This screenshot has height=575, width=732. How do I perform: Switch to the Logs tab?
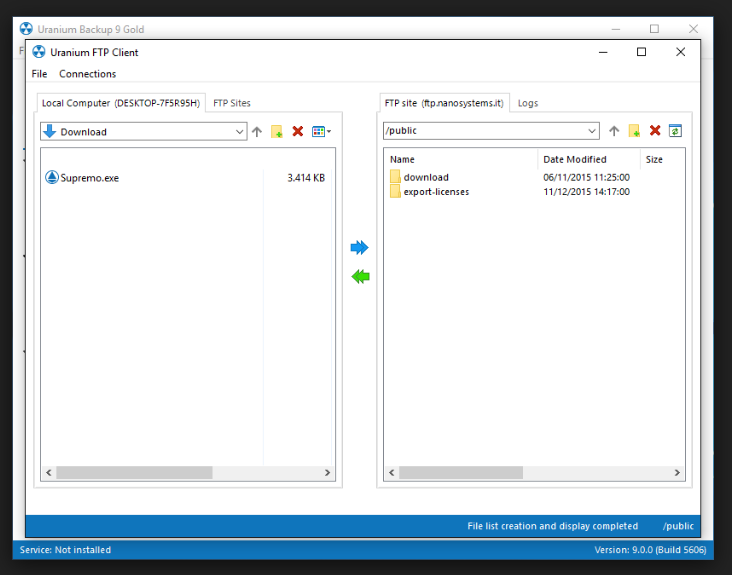click(527, 103)
